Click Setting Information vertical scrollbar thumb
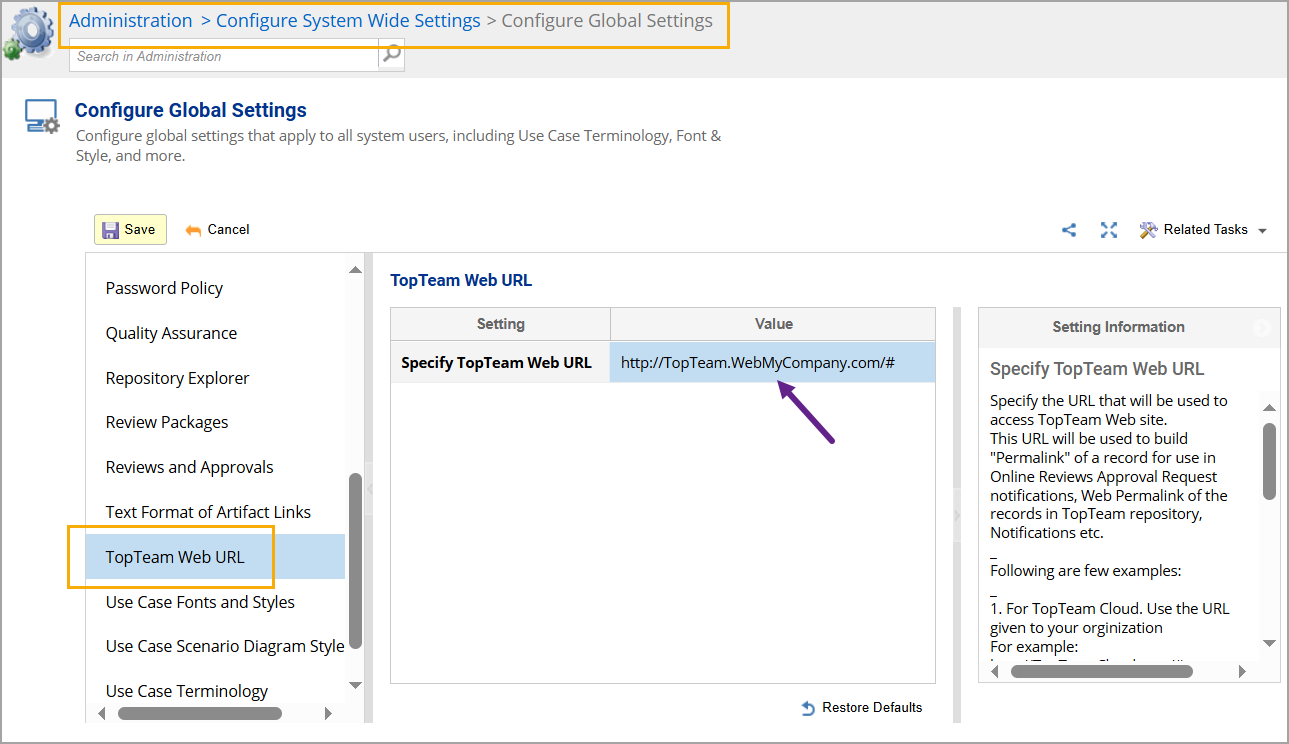The image size is (1289, 744). pos(1270,461)
